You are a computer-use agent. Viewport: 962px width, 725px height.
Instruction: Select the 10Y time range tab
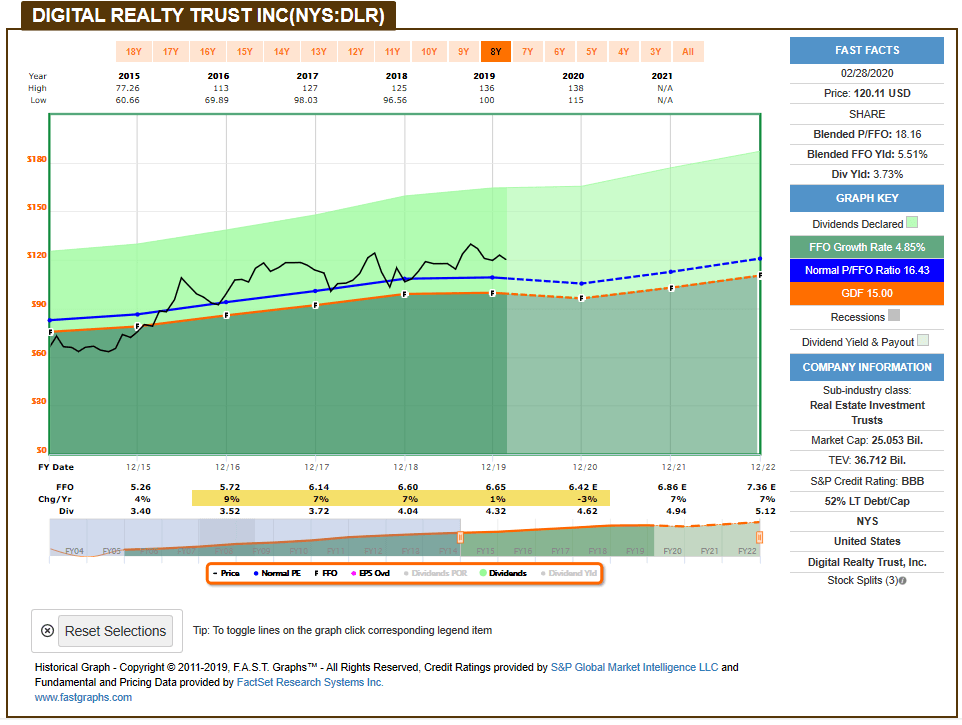tap(429, 52)
